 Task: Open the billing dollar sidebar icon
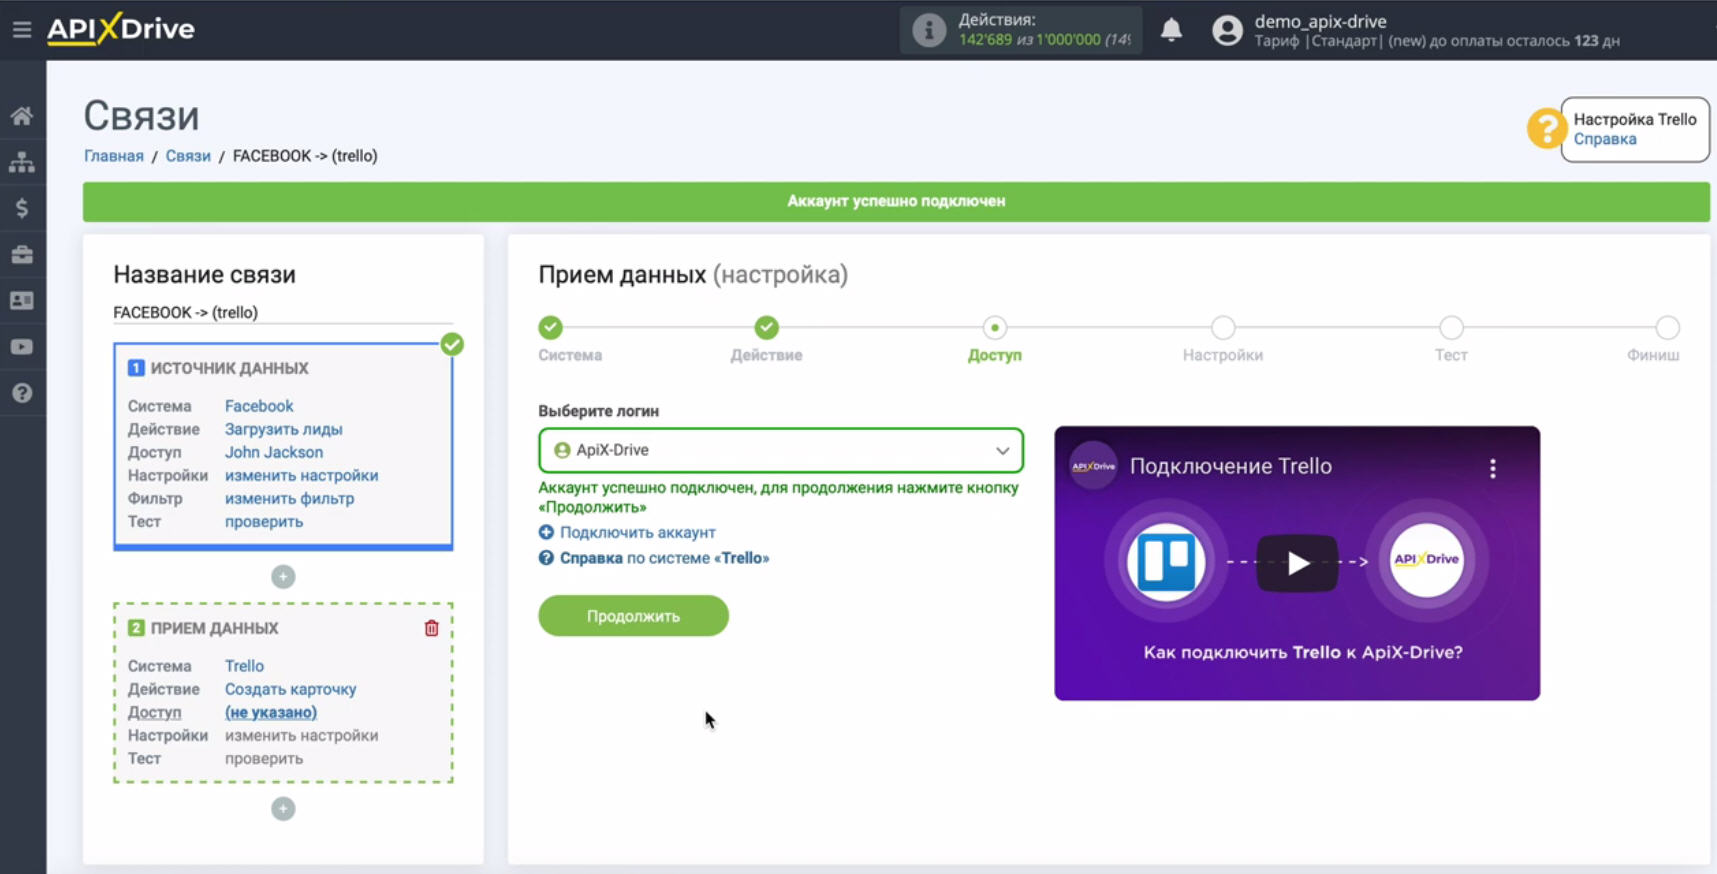click(x=22, y=208)
